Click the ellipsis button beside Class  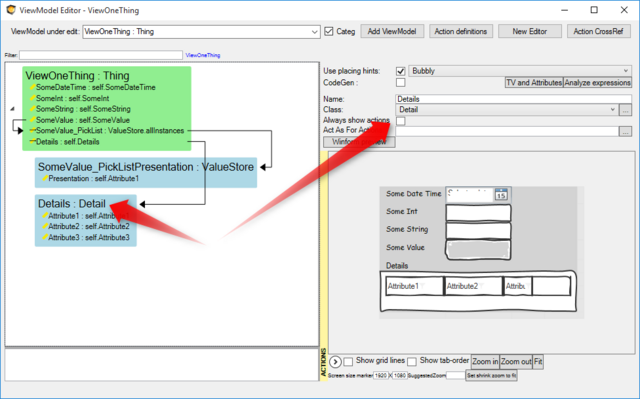click(625, 110)
